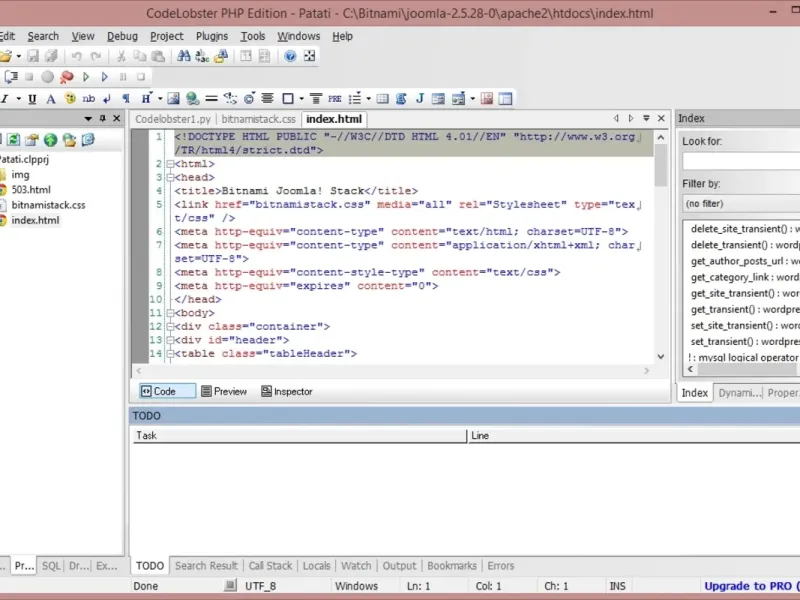This screenshot has height=600, width=800.
Task: Insert an image using the picture icon
Action: tap(173, 99)
